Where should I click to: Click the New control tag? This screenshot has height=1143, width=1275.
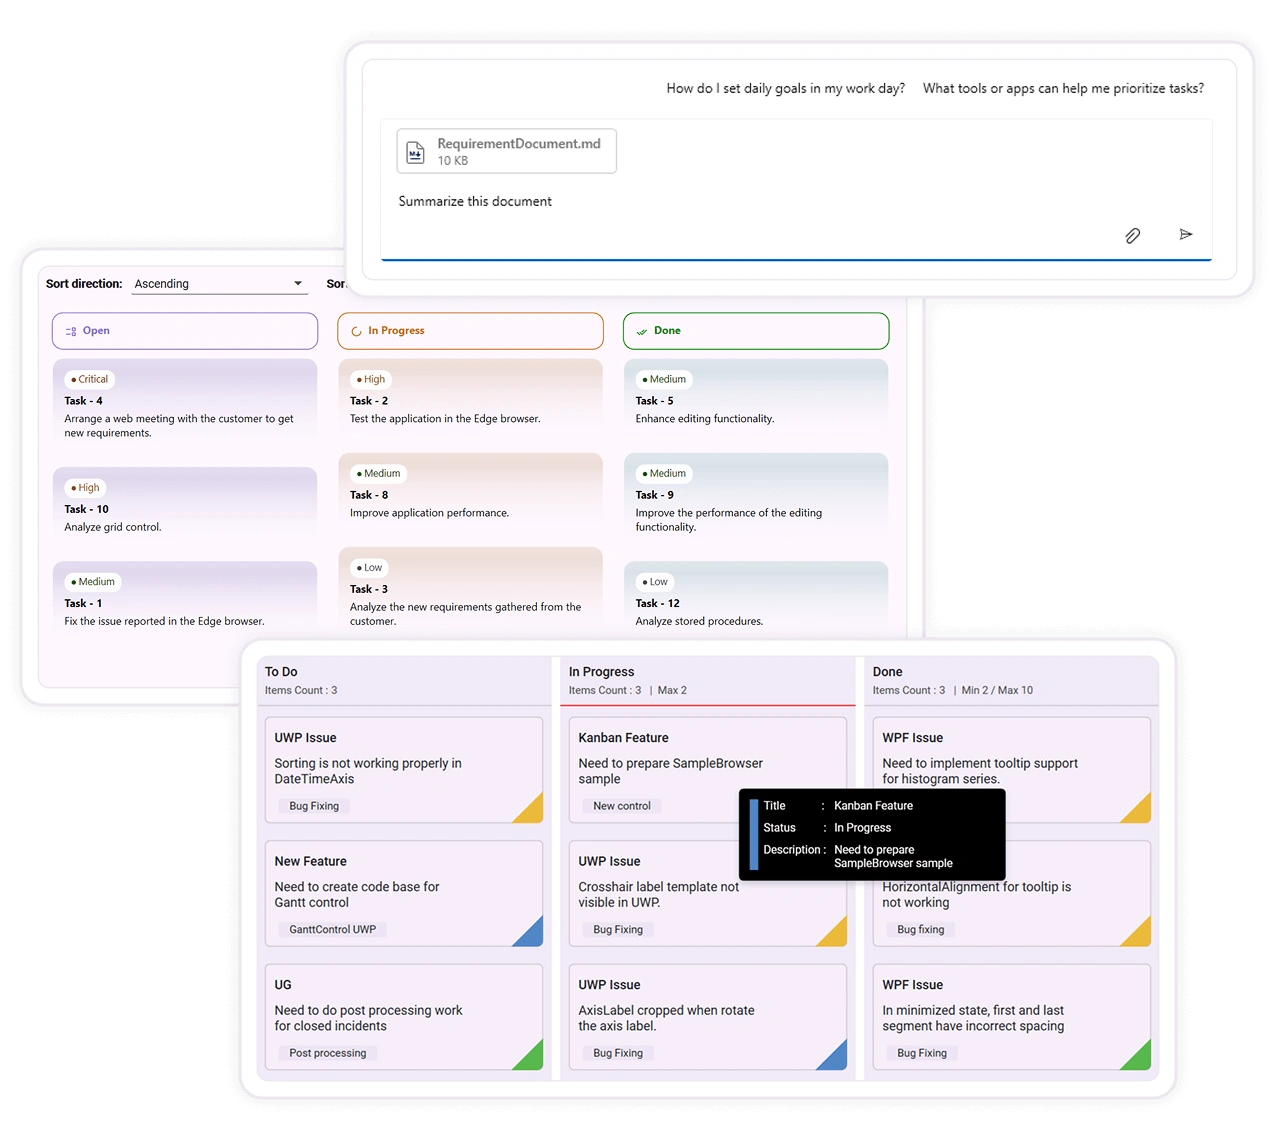point(622,806)
